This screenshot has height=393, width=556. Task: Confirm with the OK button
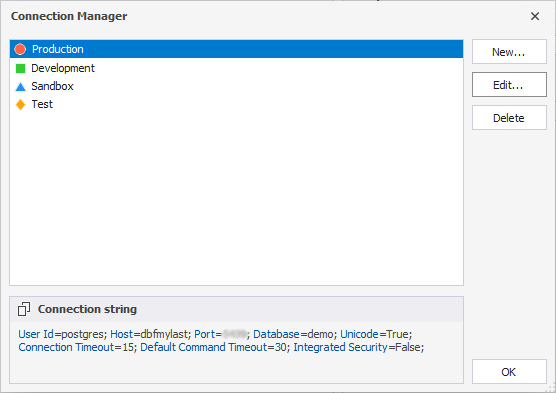coord(509,371)
